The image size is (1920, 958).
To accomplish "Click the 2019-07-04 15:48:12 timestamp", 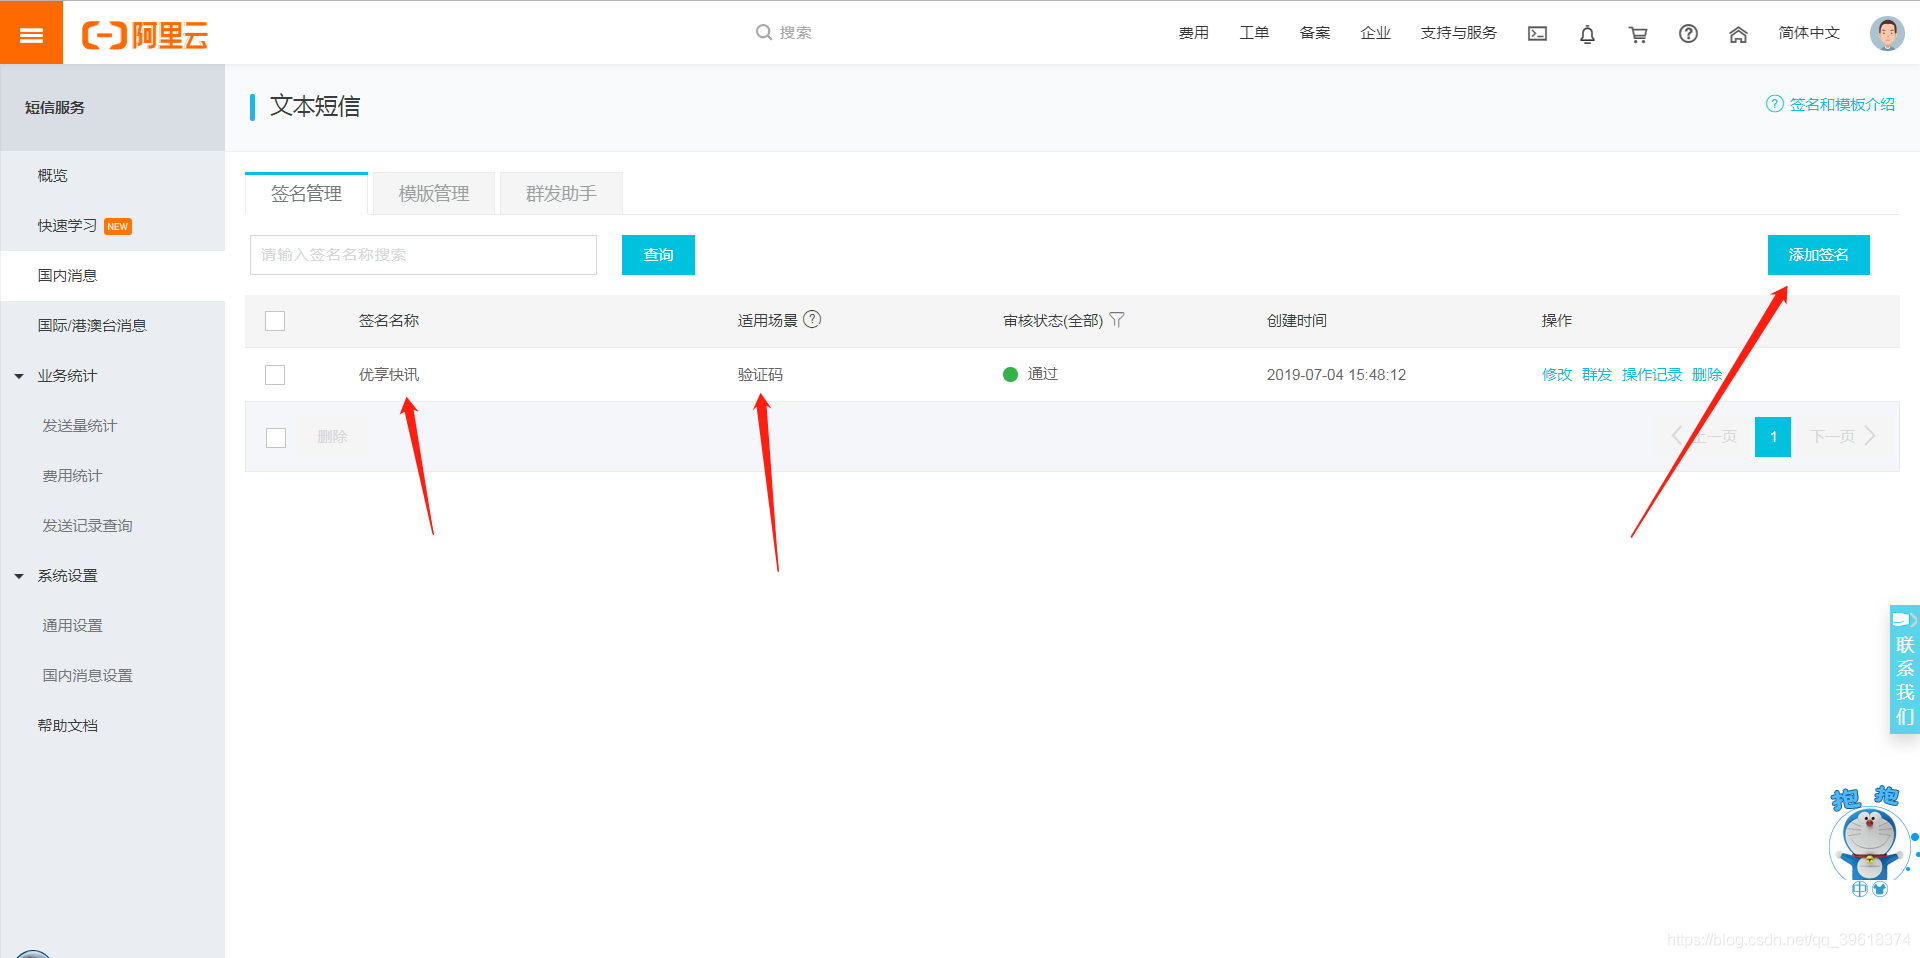I will pos(1336,375).
